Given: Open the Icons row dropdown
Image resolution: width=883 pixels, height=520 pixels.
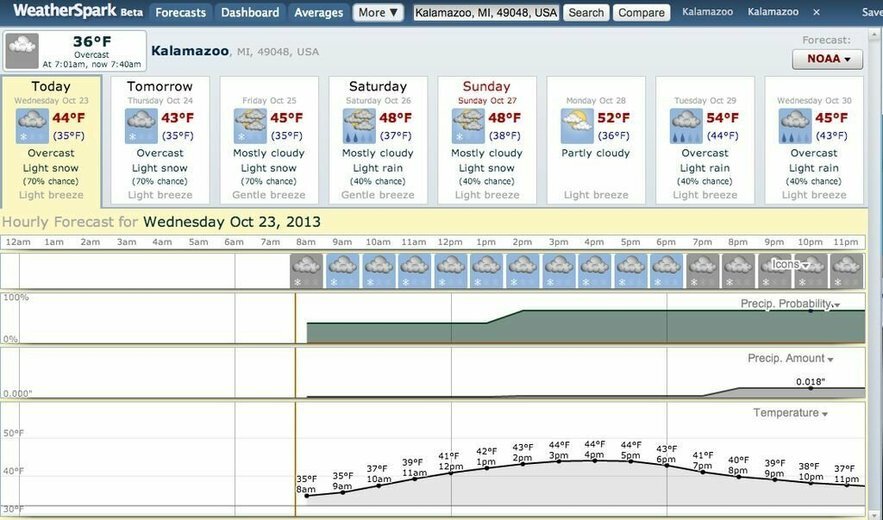Looking at the screenshot, I should coord(790,264).
